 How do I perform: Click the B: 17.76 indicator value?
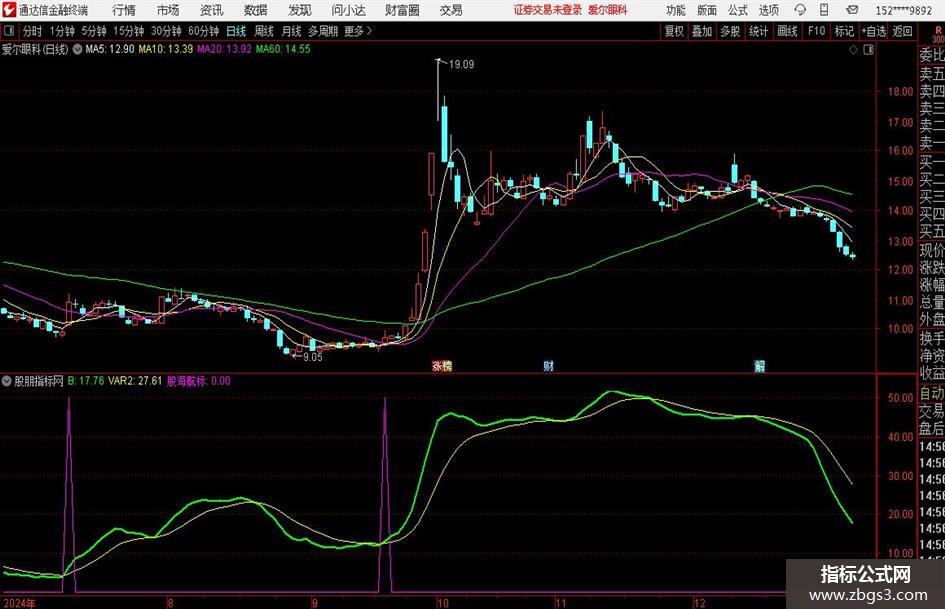[x=86, y=381]
